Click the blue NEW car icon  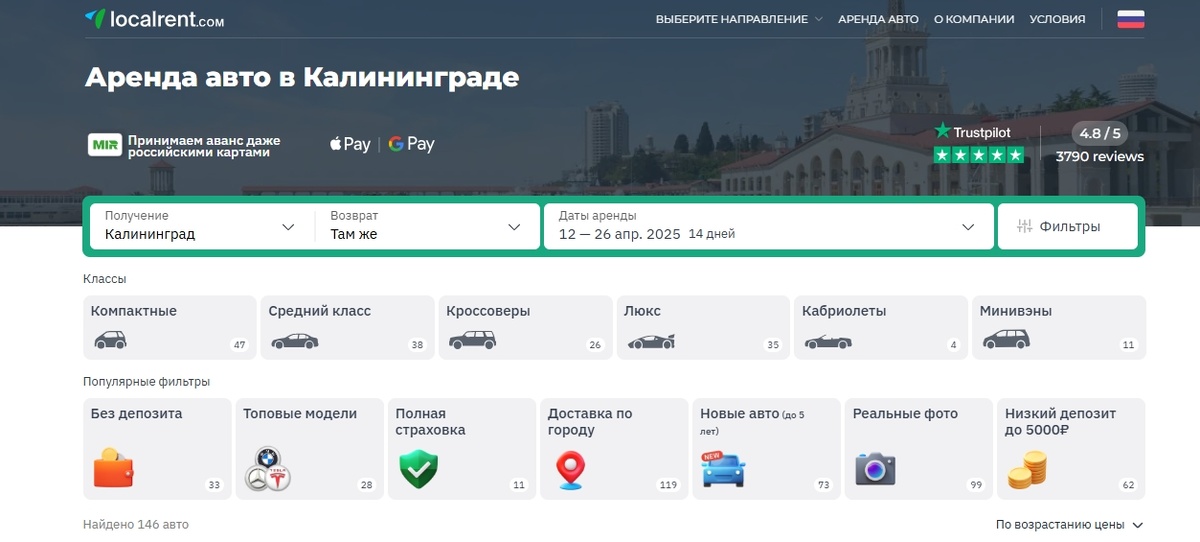pos(723,469)
